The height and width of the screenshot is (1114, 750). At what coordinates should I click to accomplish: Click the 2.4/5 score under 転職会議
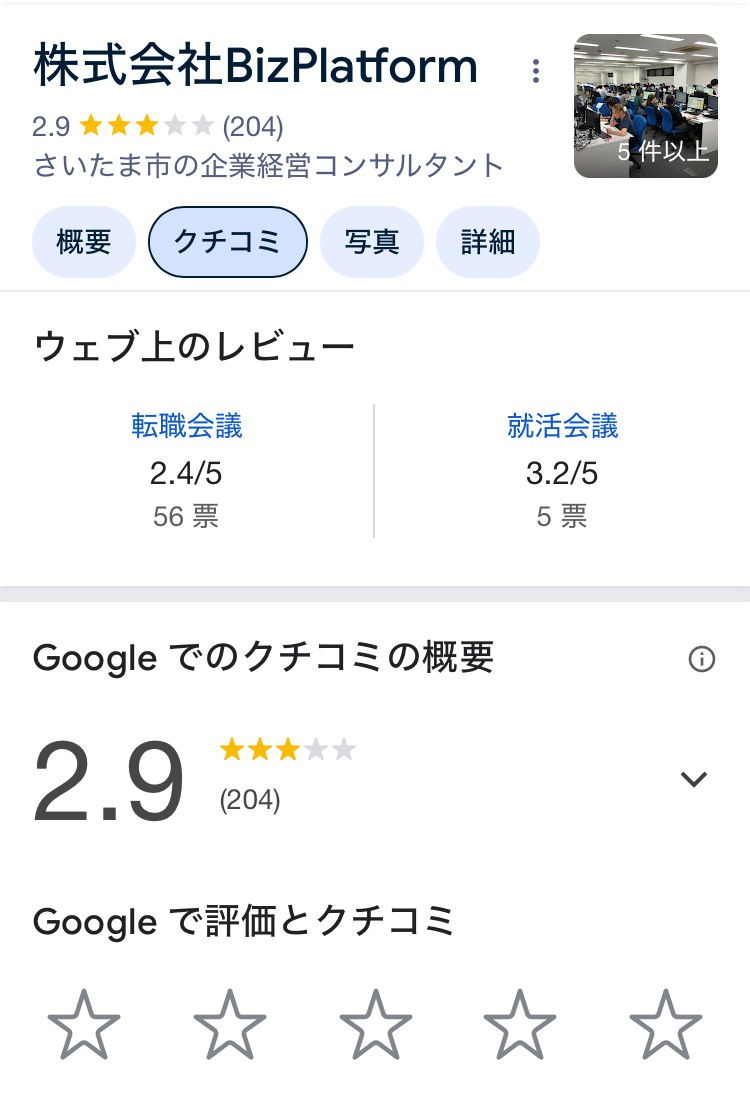pos(186,473)
